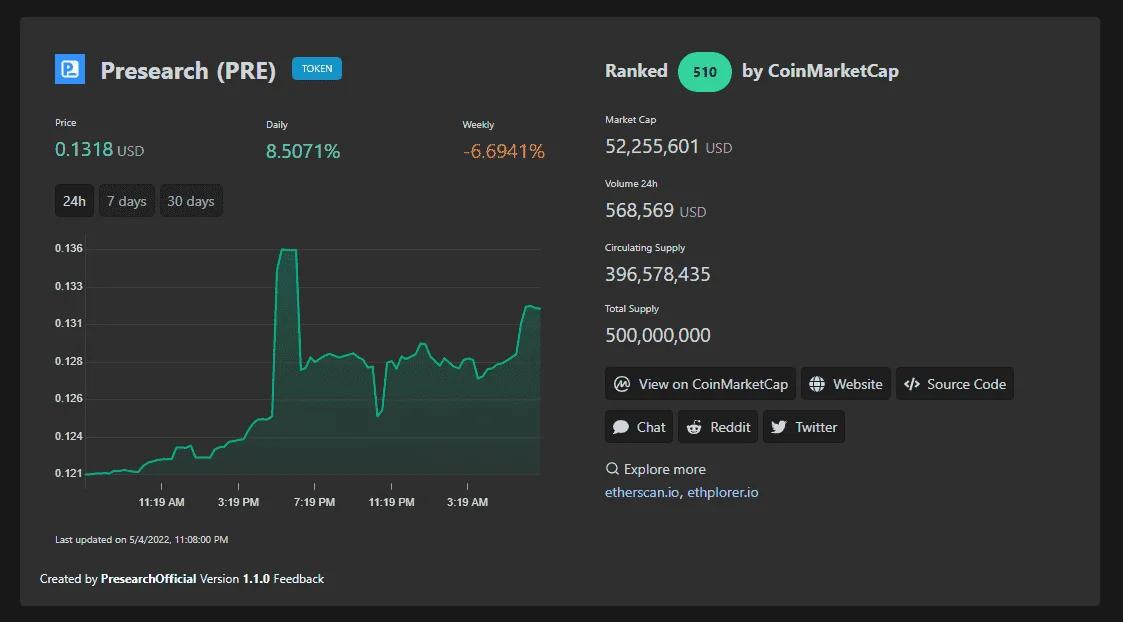1123x622 pixels.
Task: Click the 0.1318 USD price value
Action: (100, 150)
